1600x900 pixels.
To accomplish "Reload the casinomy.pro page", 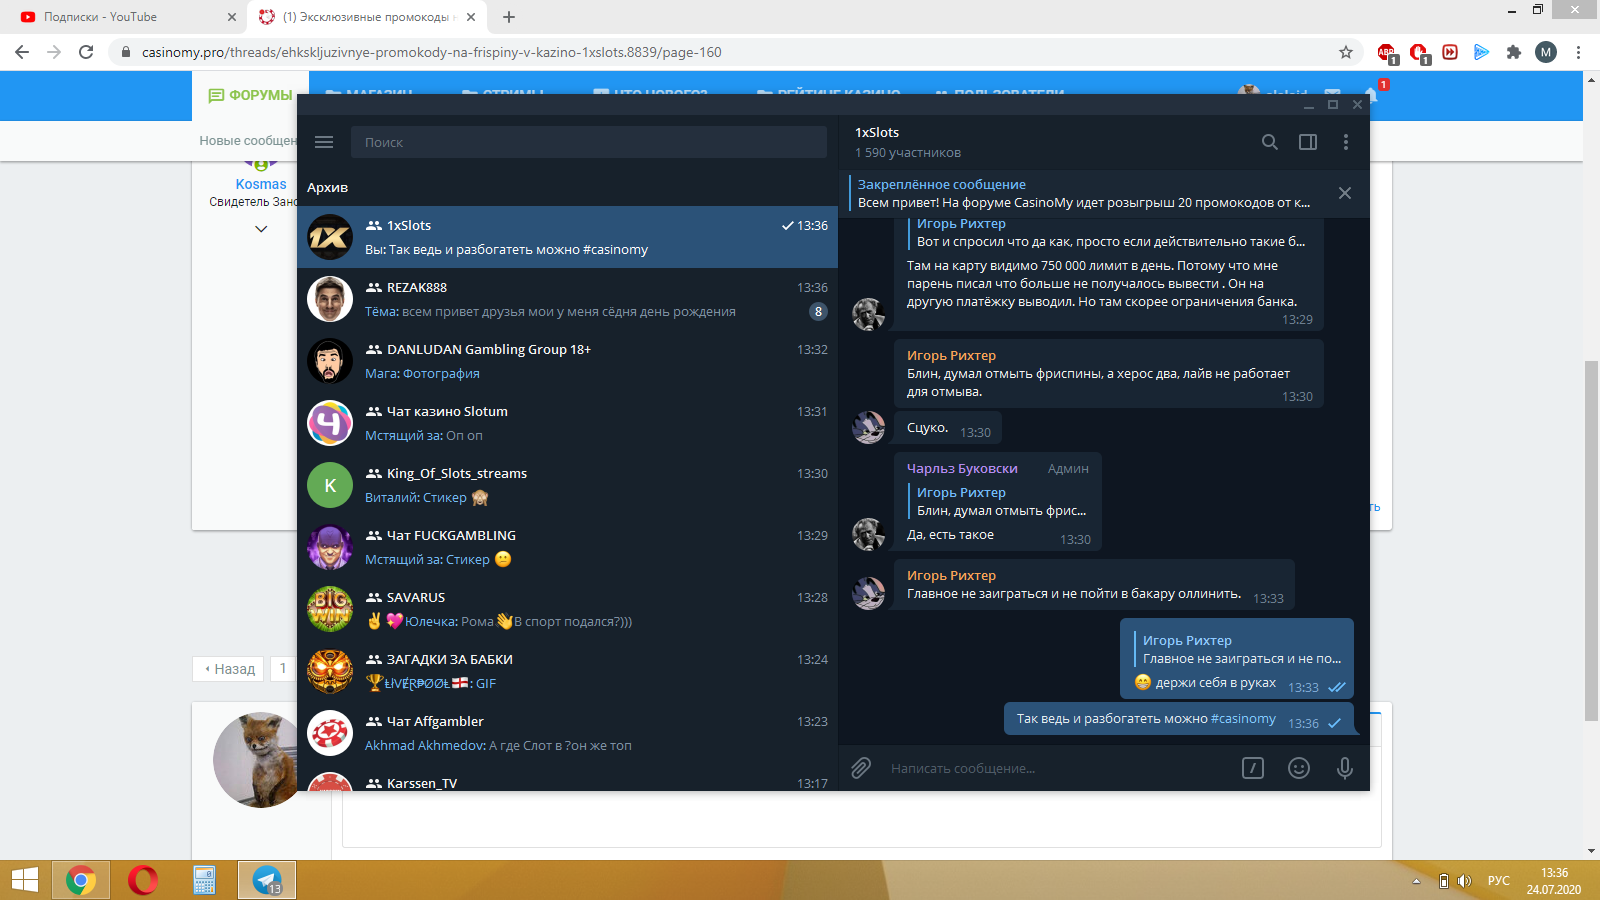I will point(86,52).
